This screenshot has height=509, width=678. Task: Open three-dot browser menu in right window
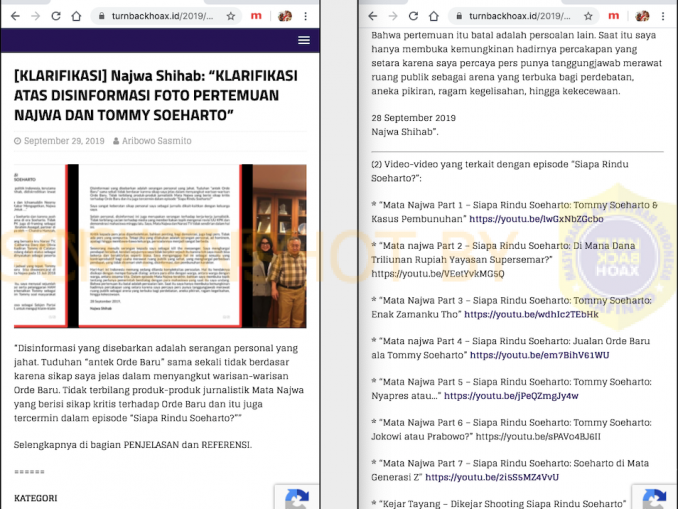tap(663, 16)
